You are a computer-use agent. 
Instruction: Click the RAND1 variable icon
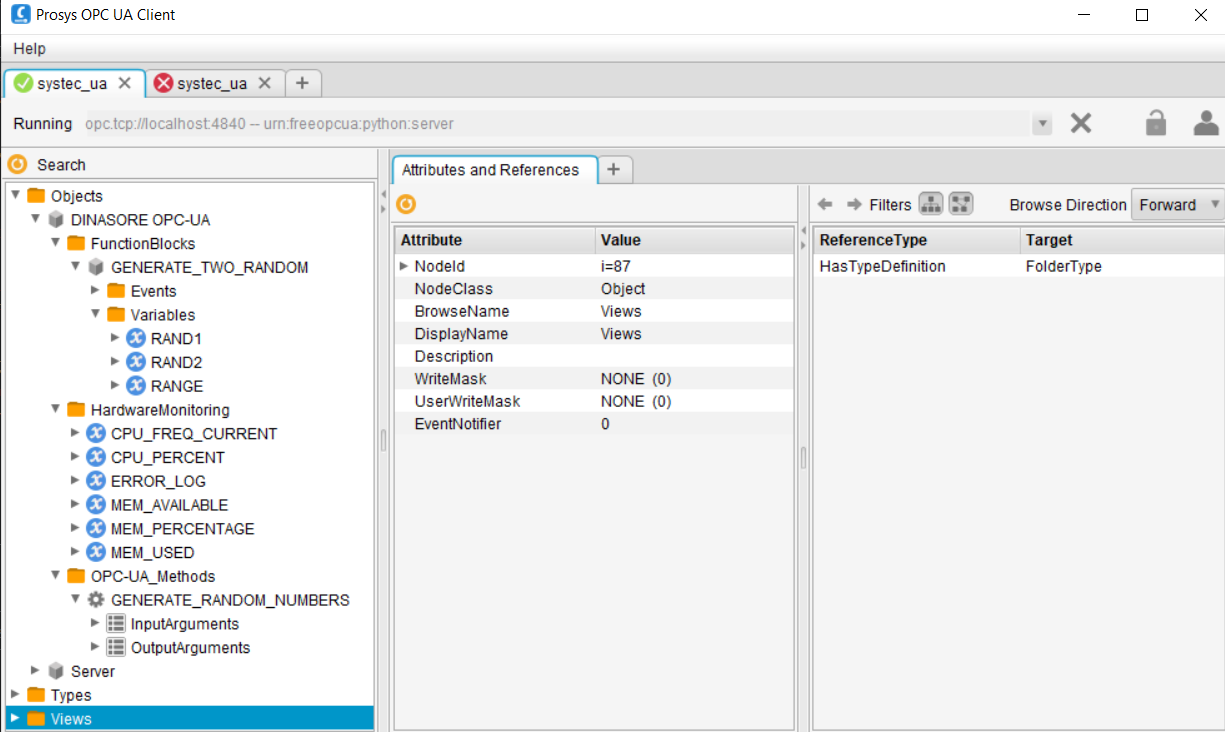(136, 338)
